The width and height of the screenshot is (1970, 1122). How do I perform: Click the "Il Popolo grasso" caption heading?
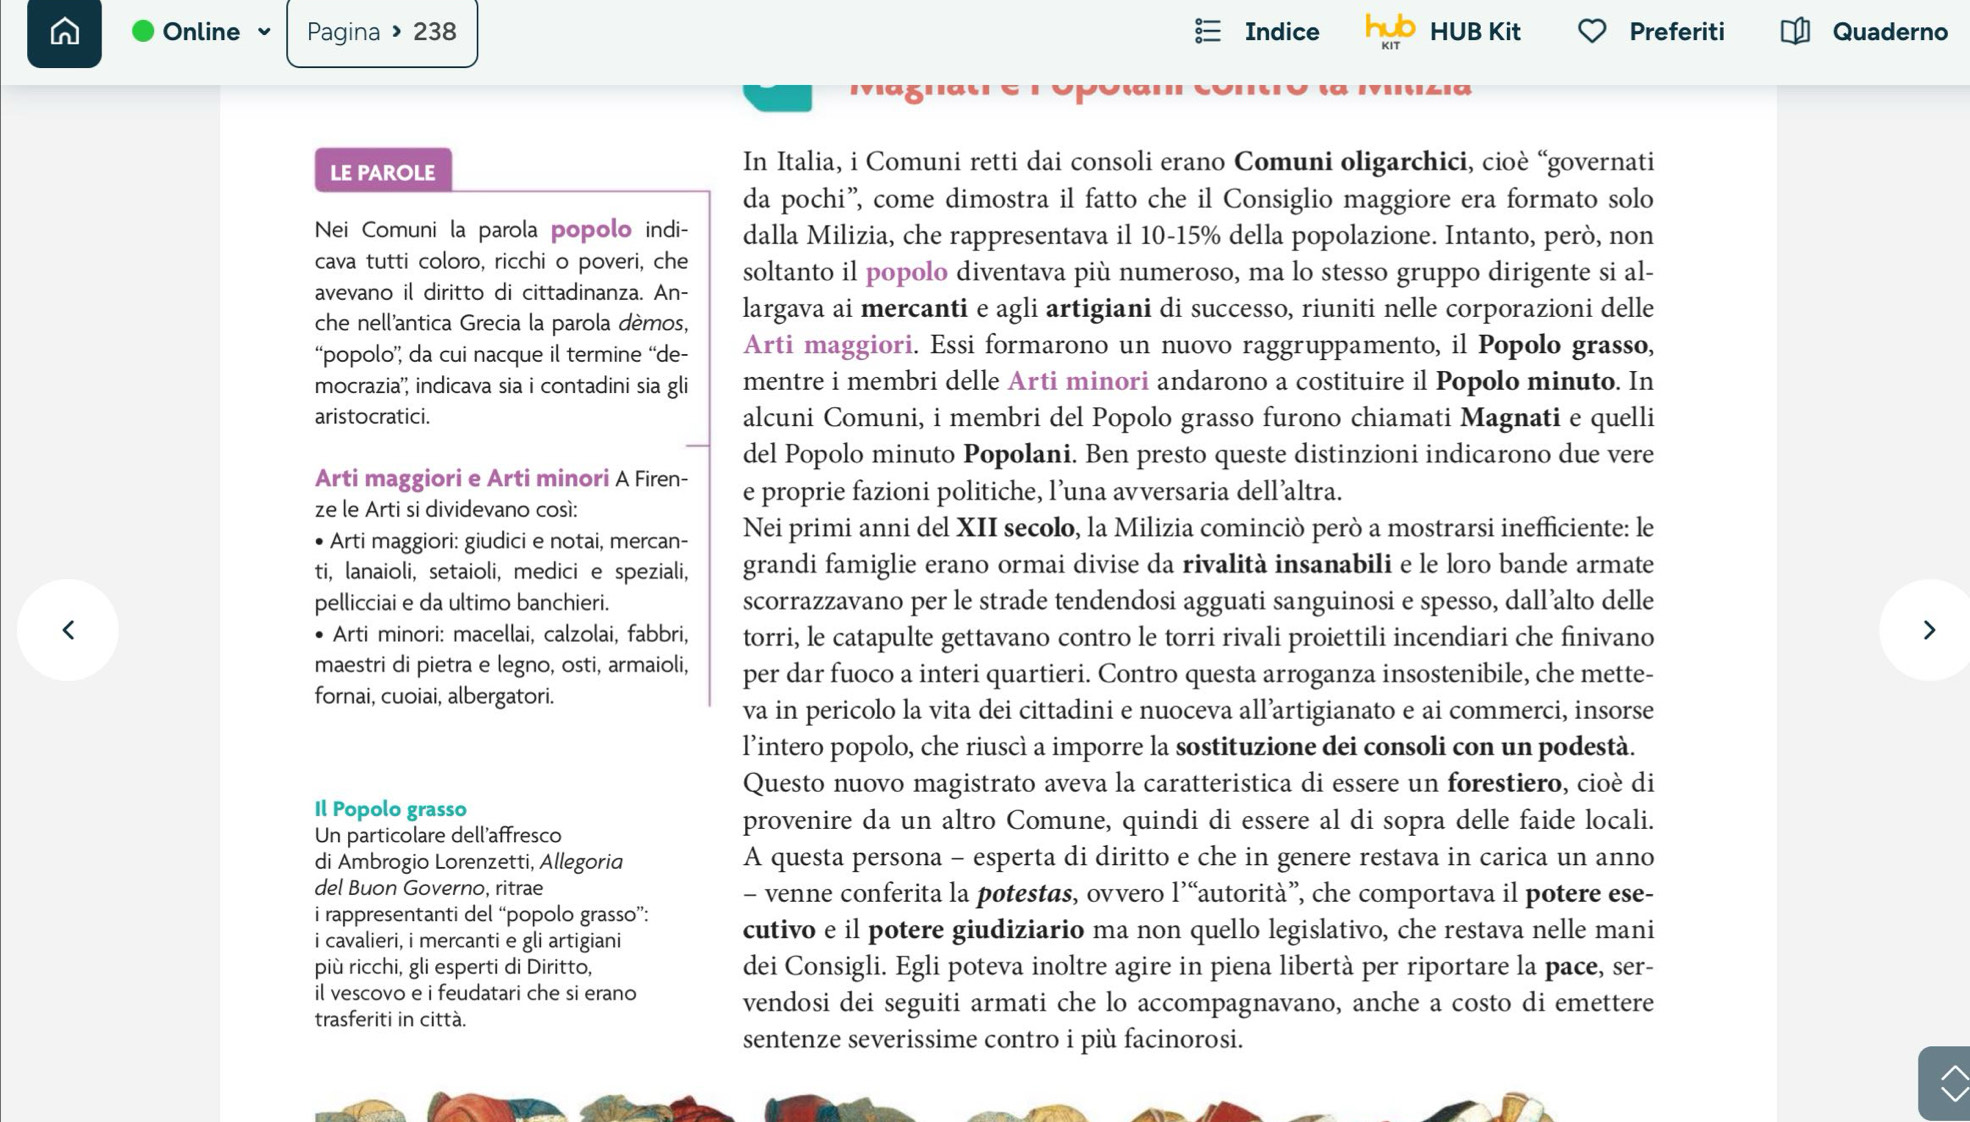coord(390,808)
